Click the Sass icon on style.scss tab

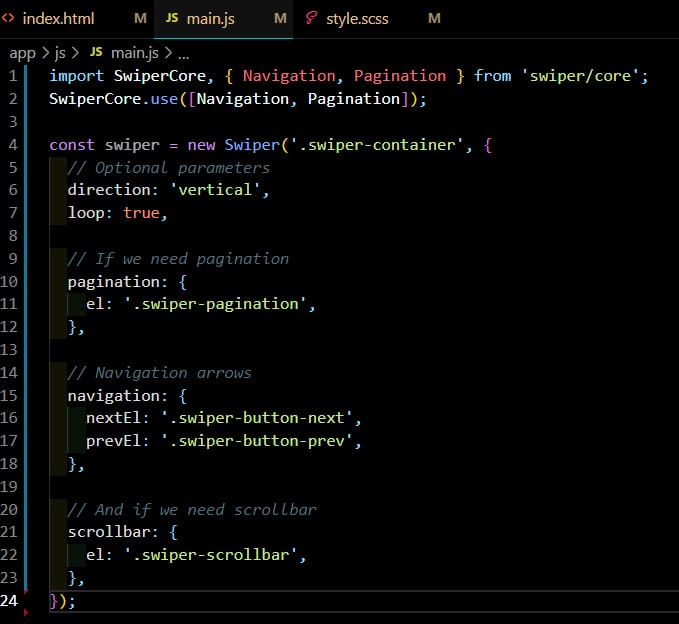[x=311, y=18]
